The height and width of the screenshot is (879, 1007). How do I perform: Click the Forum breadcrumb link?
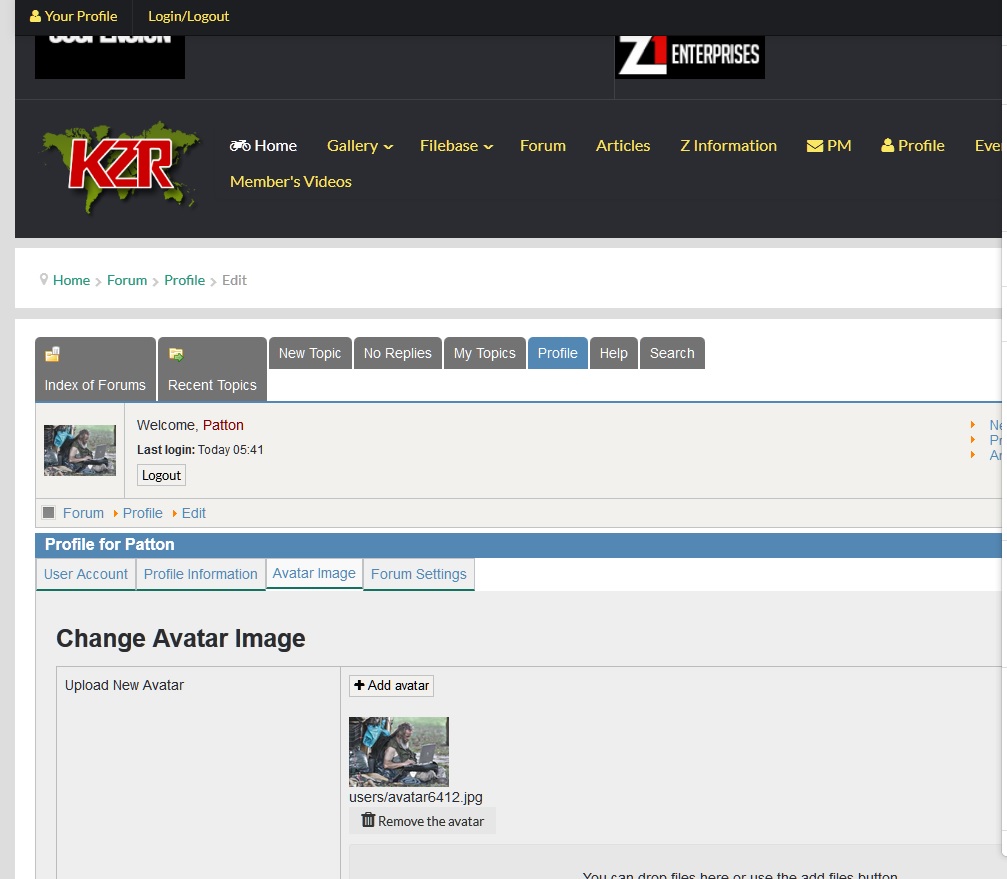point(127,280)
